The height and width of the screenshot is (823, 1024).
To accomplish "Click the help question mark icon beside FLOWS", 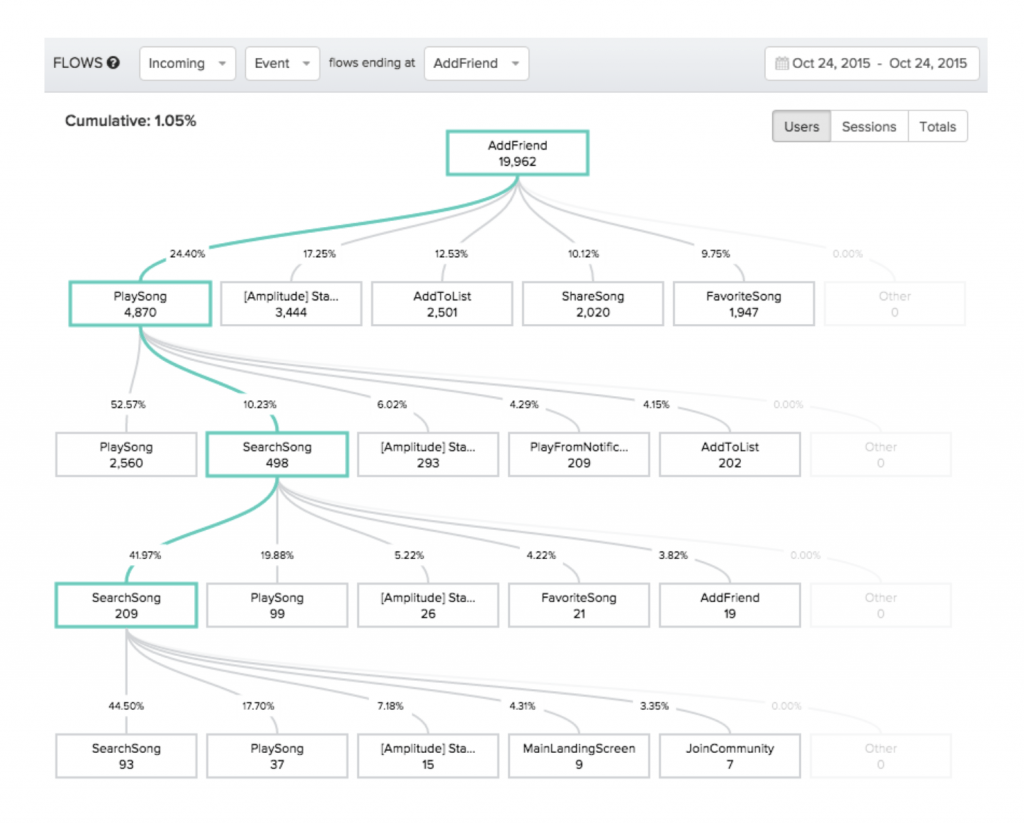I will 114,63.
